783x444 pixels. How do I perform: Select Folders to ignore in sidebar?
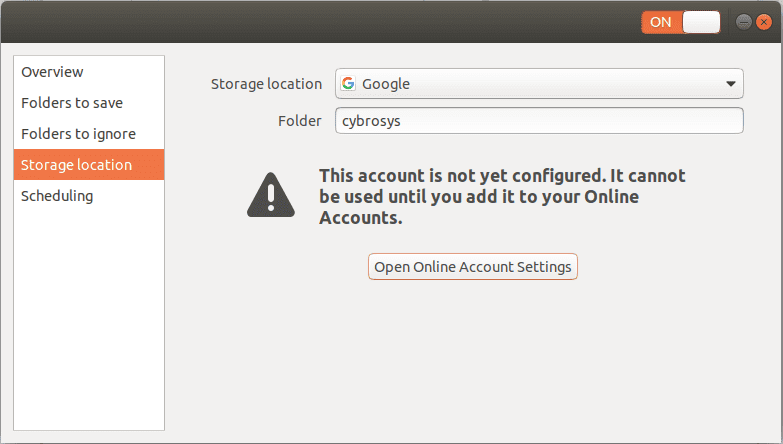(x=78, y=134)
